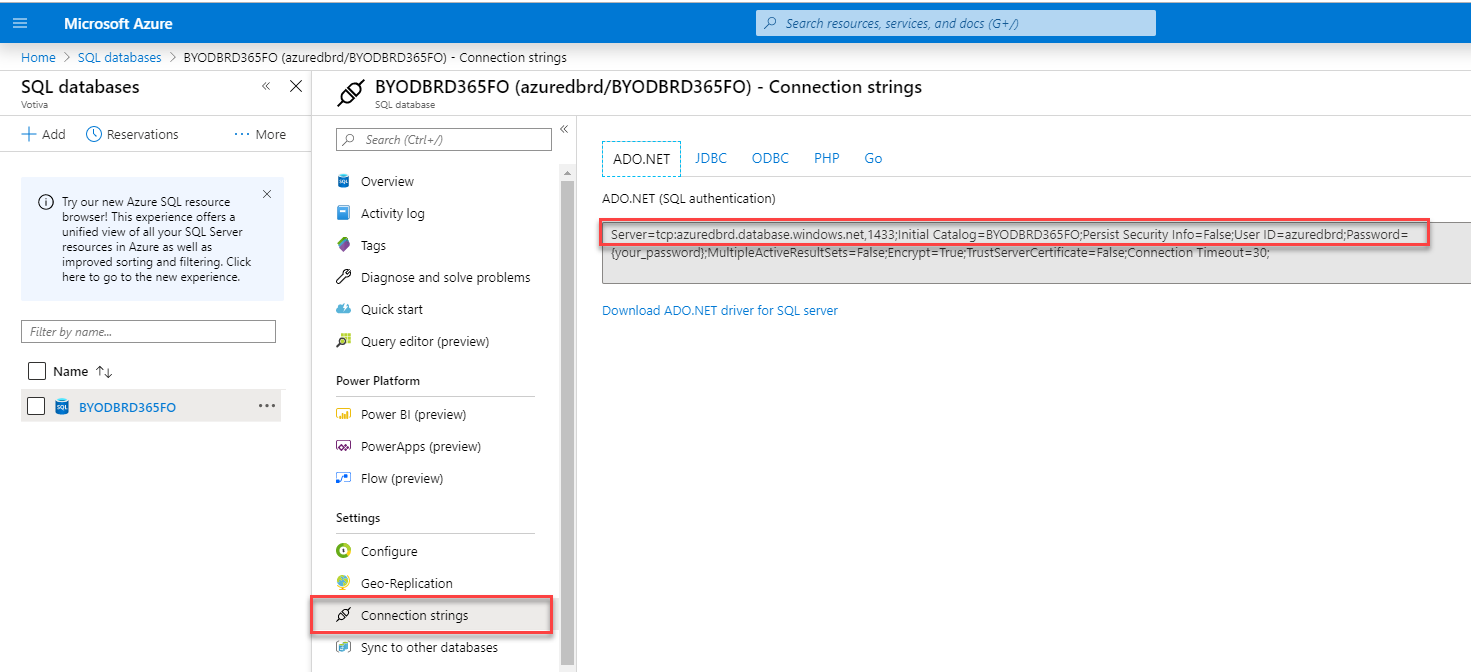Focus the Filter by name field
The image size is (1471, 672).
[x=148, y=331]
